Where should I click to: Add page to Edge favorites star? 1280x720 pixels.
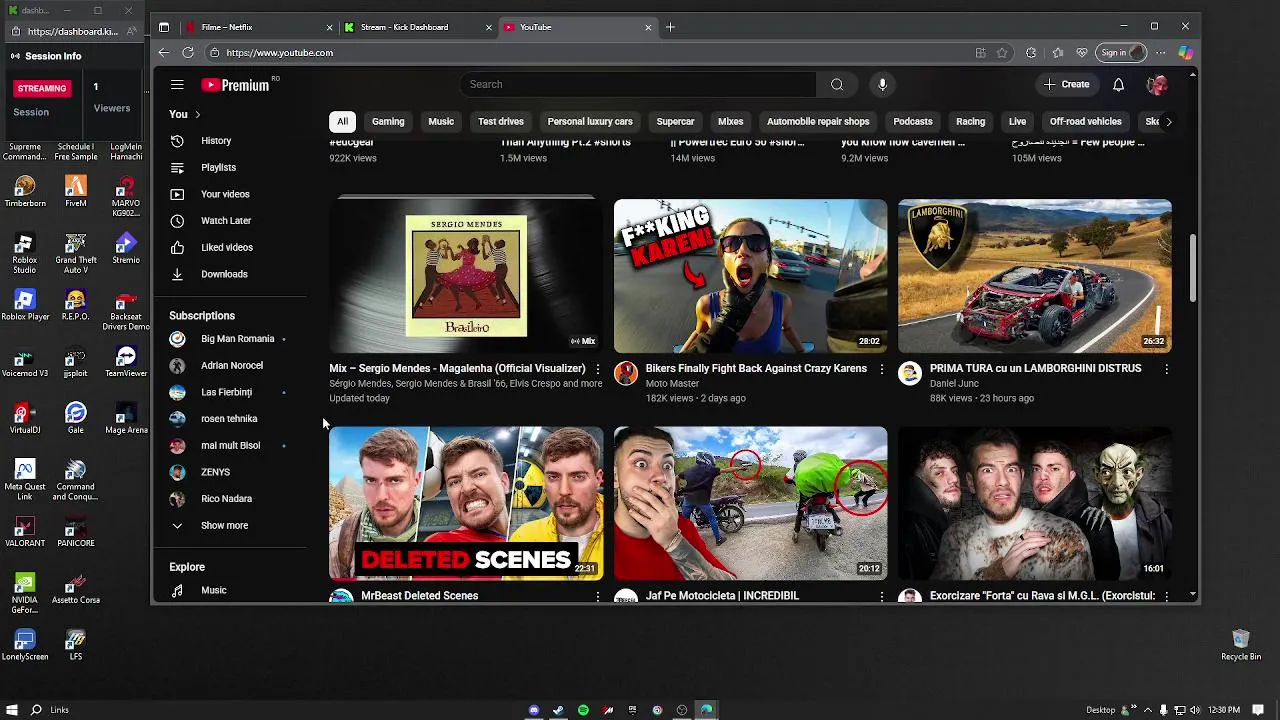pos(1002,53)
